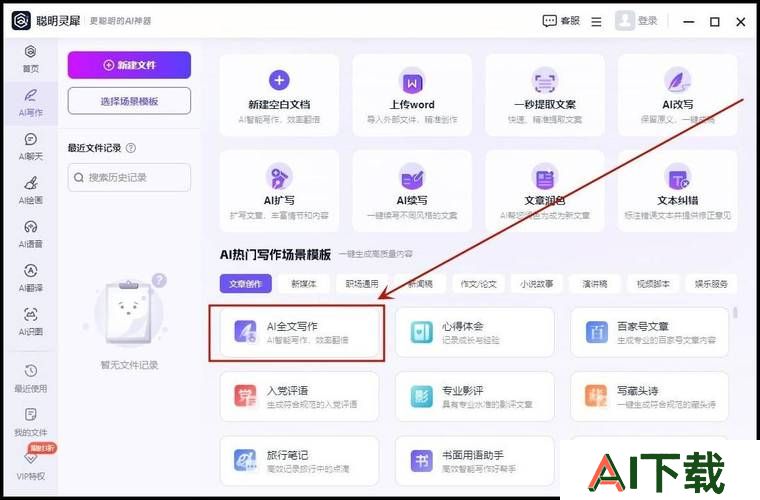This screenshot has height=500, width=760.
Task: Click the 旅行笔记 template icon
Action: 246,461
